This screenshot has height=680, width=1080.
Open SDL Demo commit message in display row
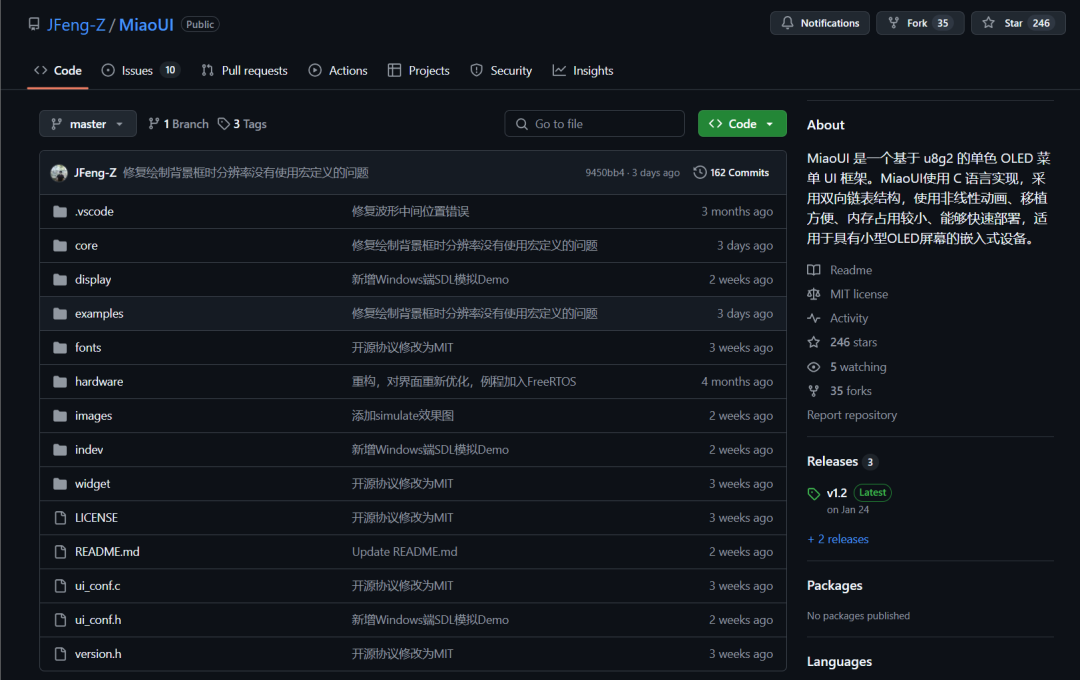[x=430, y=280]
